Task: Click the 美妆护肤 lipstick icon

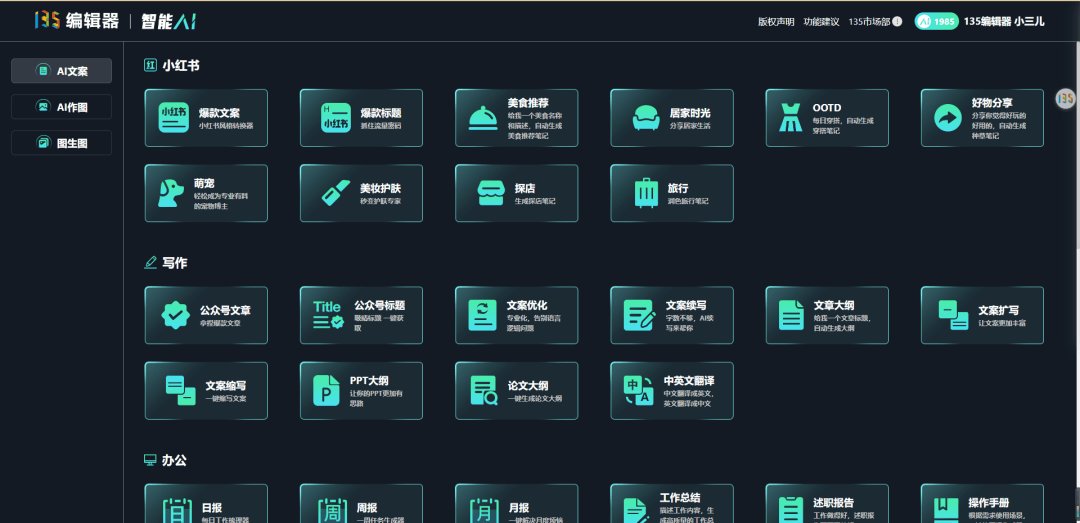Action: (x=336, y=193)
